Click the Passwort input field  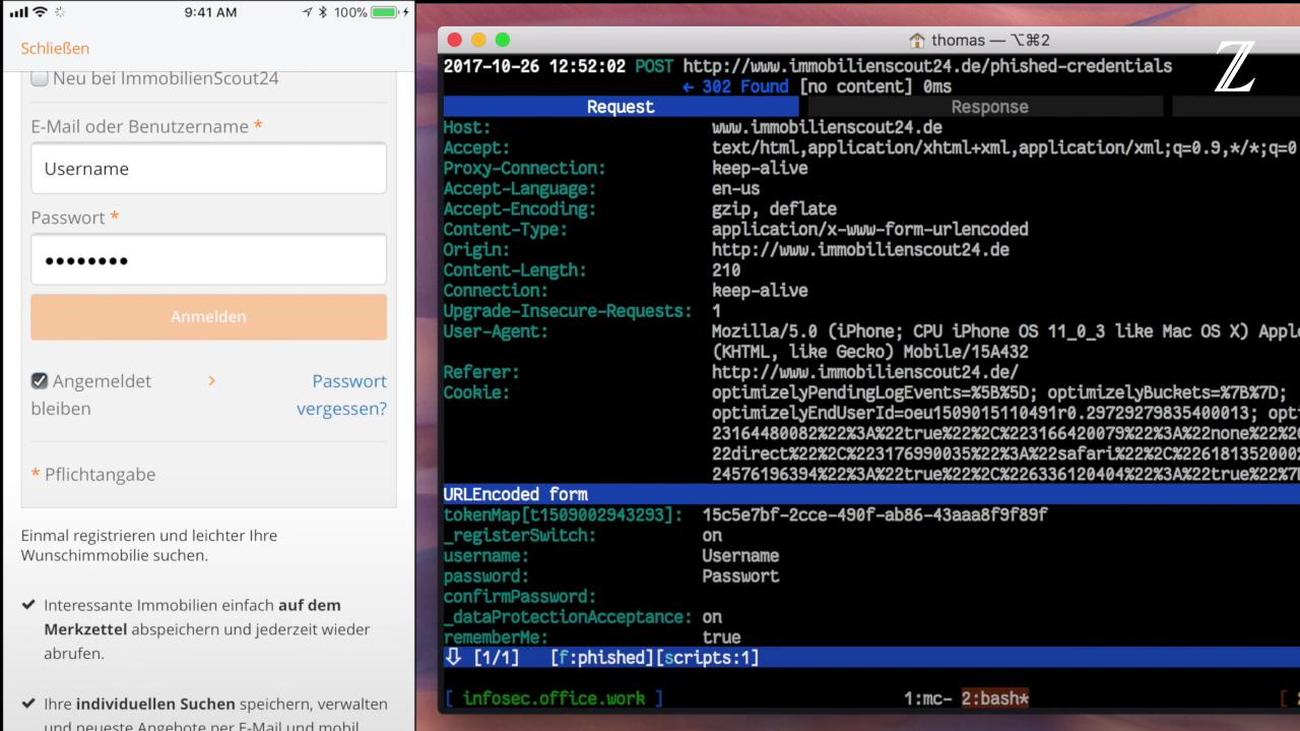point(208,260)
